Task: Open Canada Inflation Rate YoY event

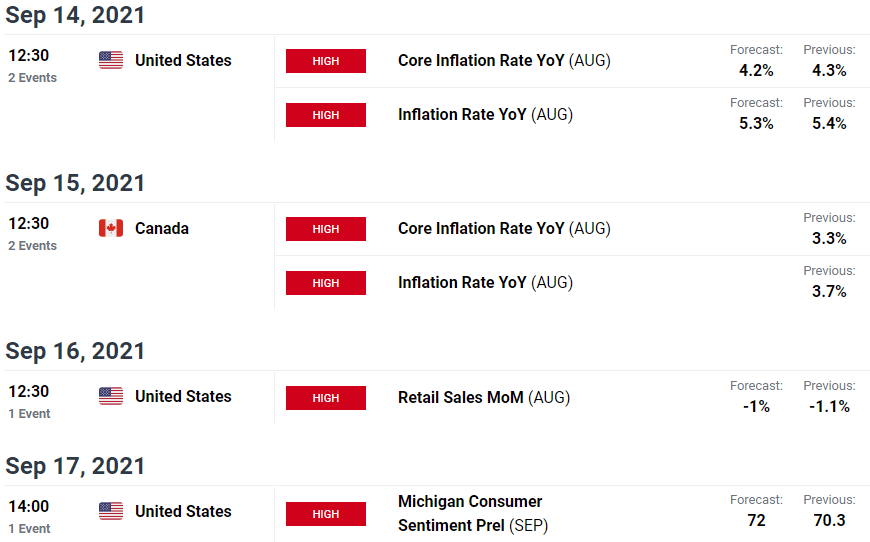Action: pos(485,282)
